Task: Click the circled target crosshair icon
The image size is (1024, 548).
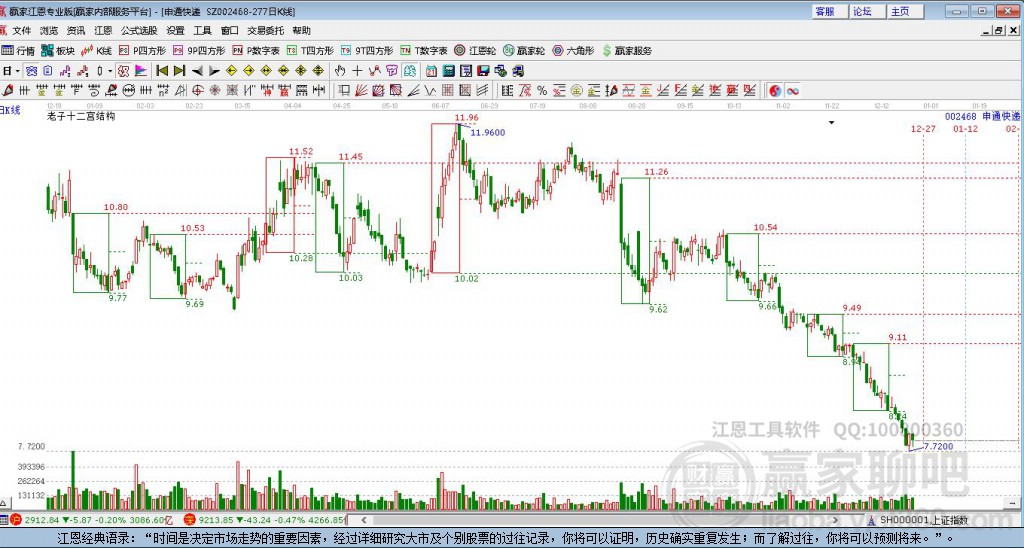Action: (x=198, y=90)
